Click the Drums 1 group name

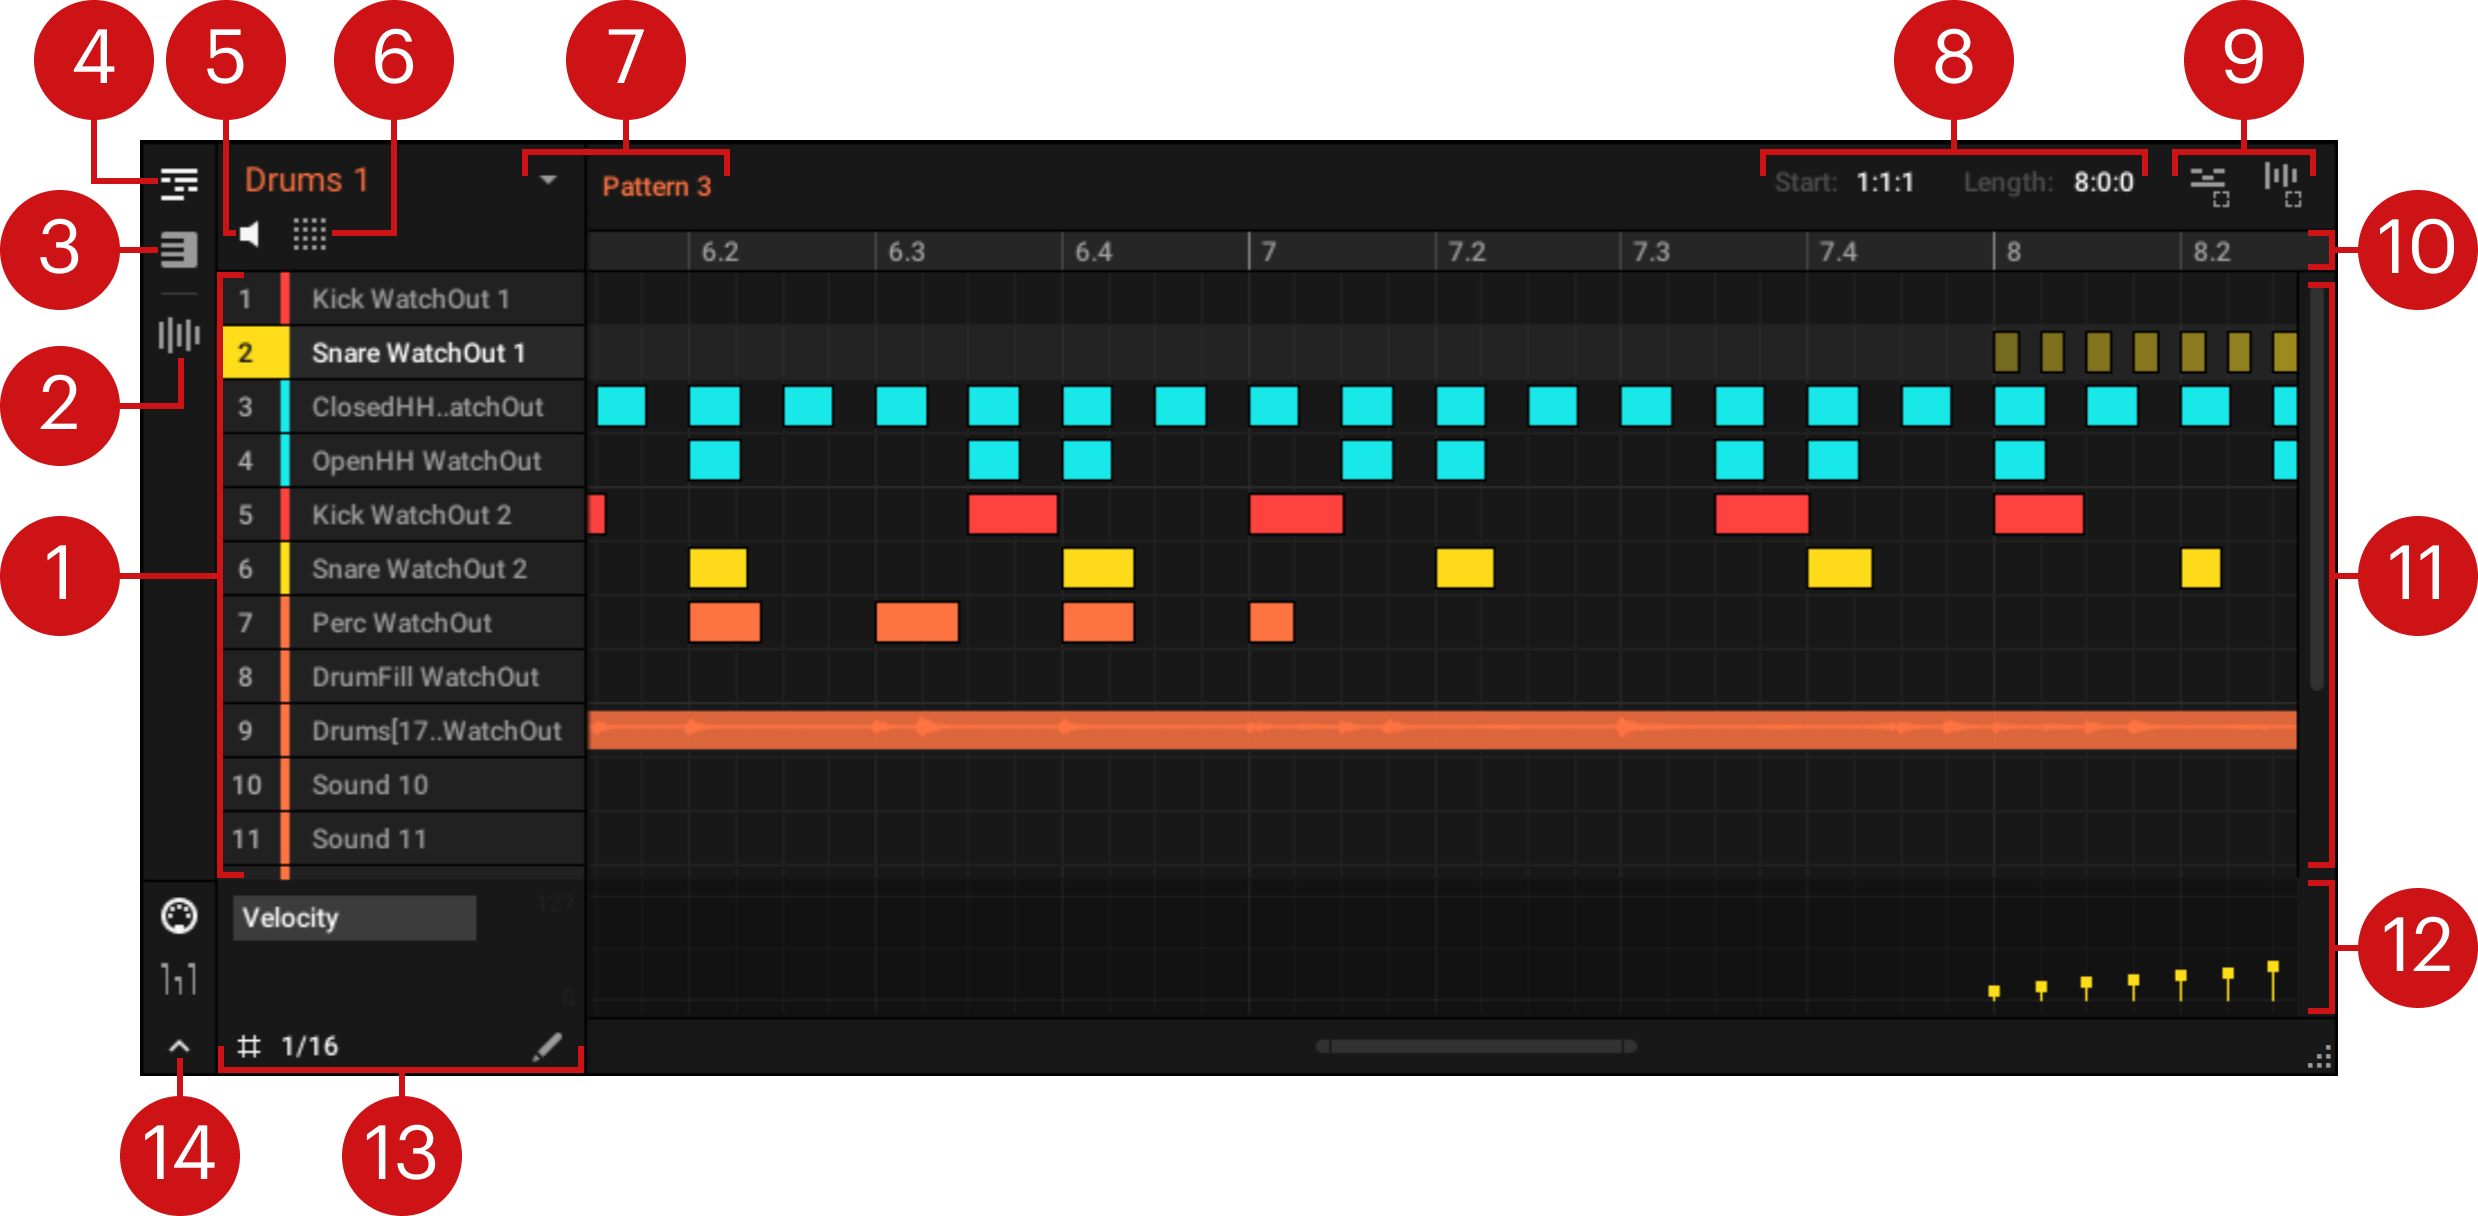[307, 180]
